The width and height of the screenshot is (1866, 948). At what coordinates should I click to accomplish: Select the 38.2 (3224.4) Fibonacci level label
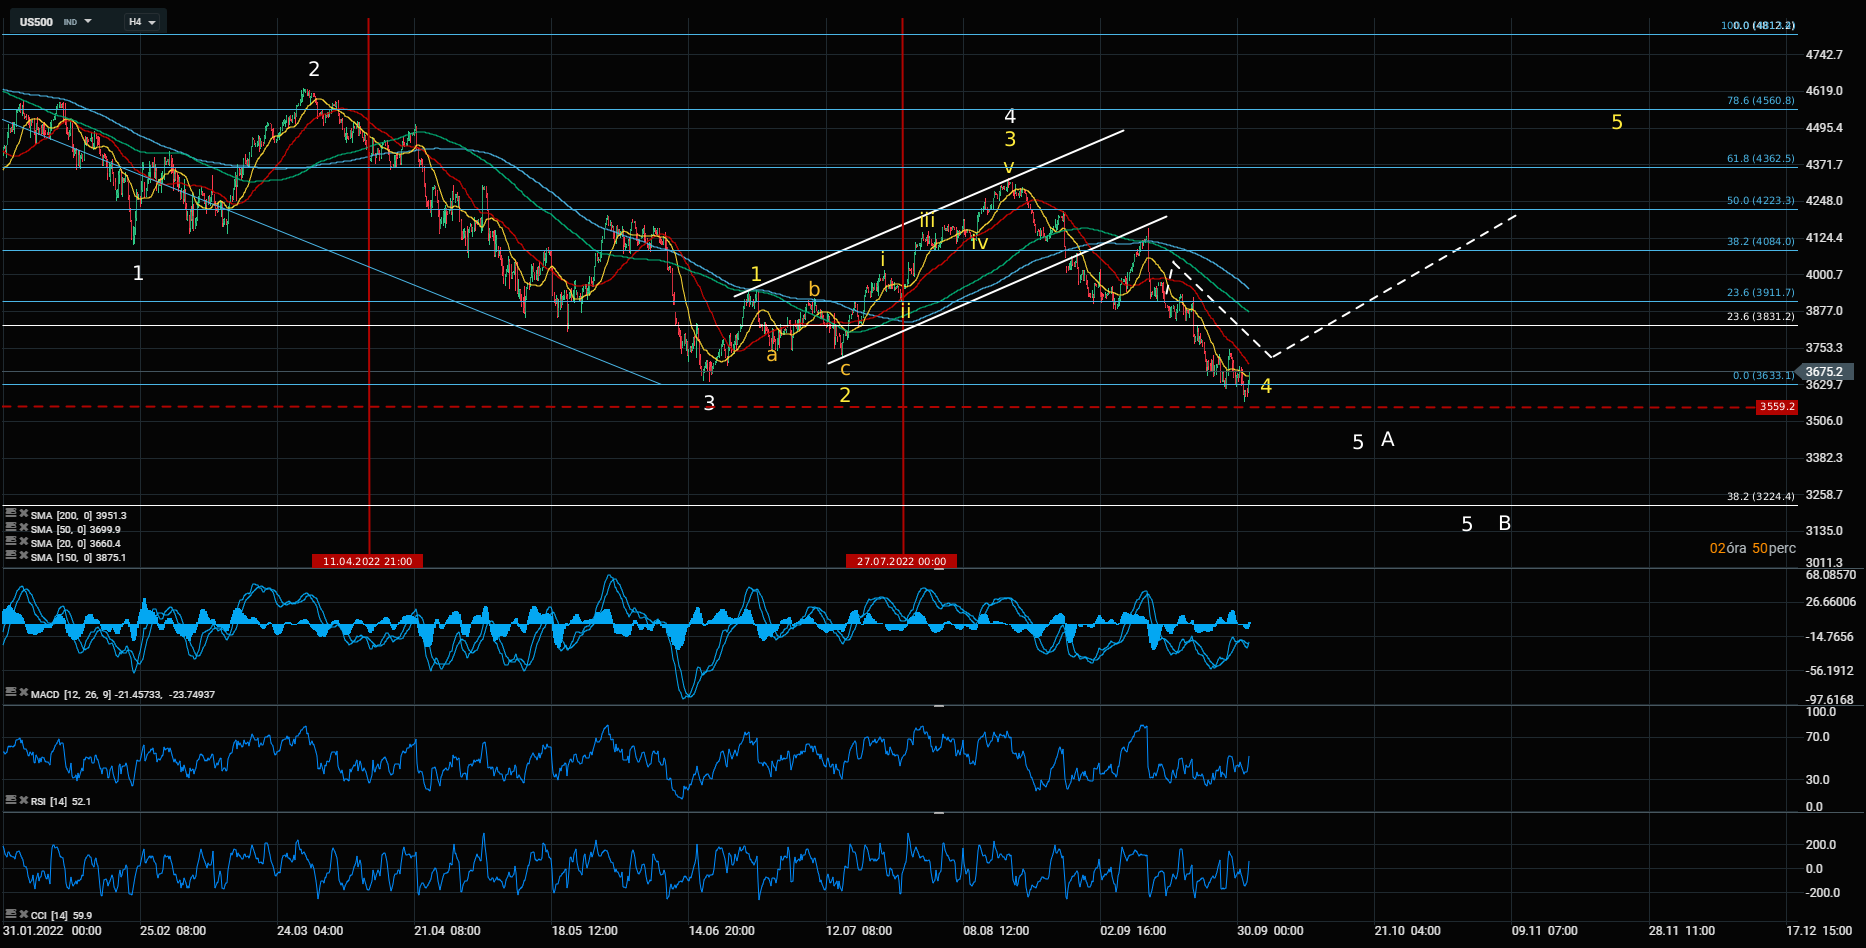coord(1761,497)
